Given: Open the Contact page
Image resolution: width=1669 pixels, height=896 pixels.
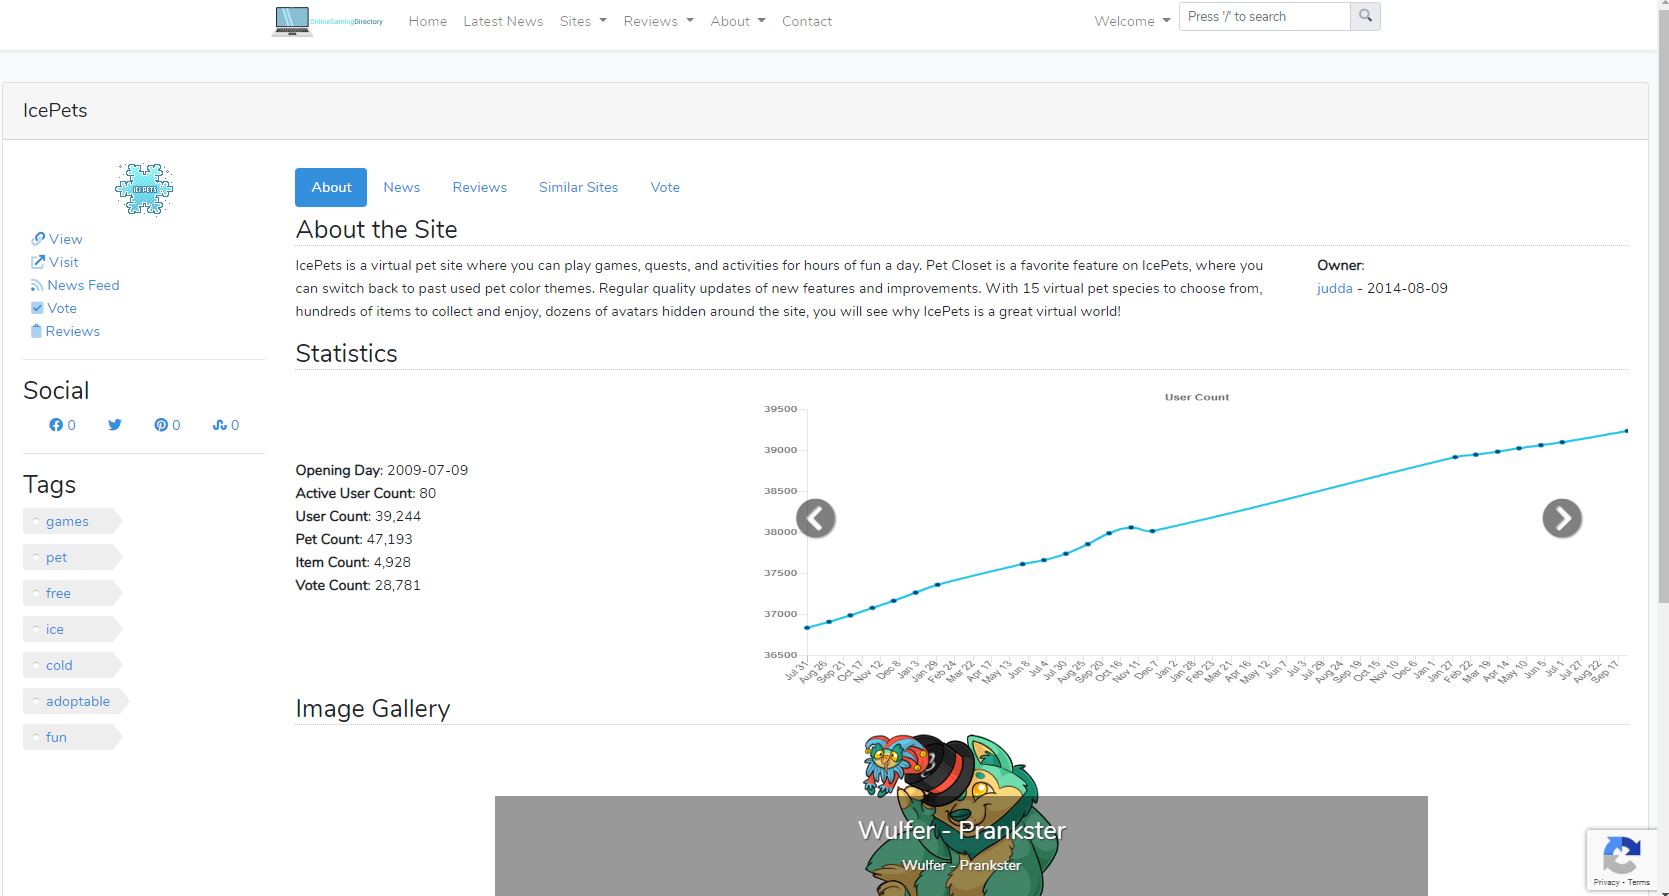Looking at the screenshot, I should [x=807, y=21].
